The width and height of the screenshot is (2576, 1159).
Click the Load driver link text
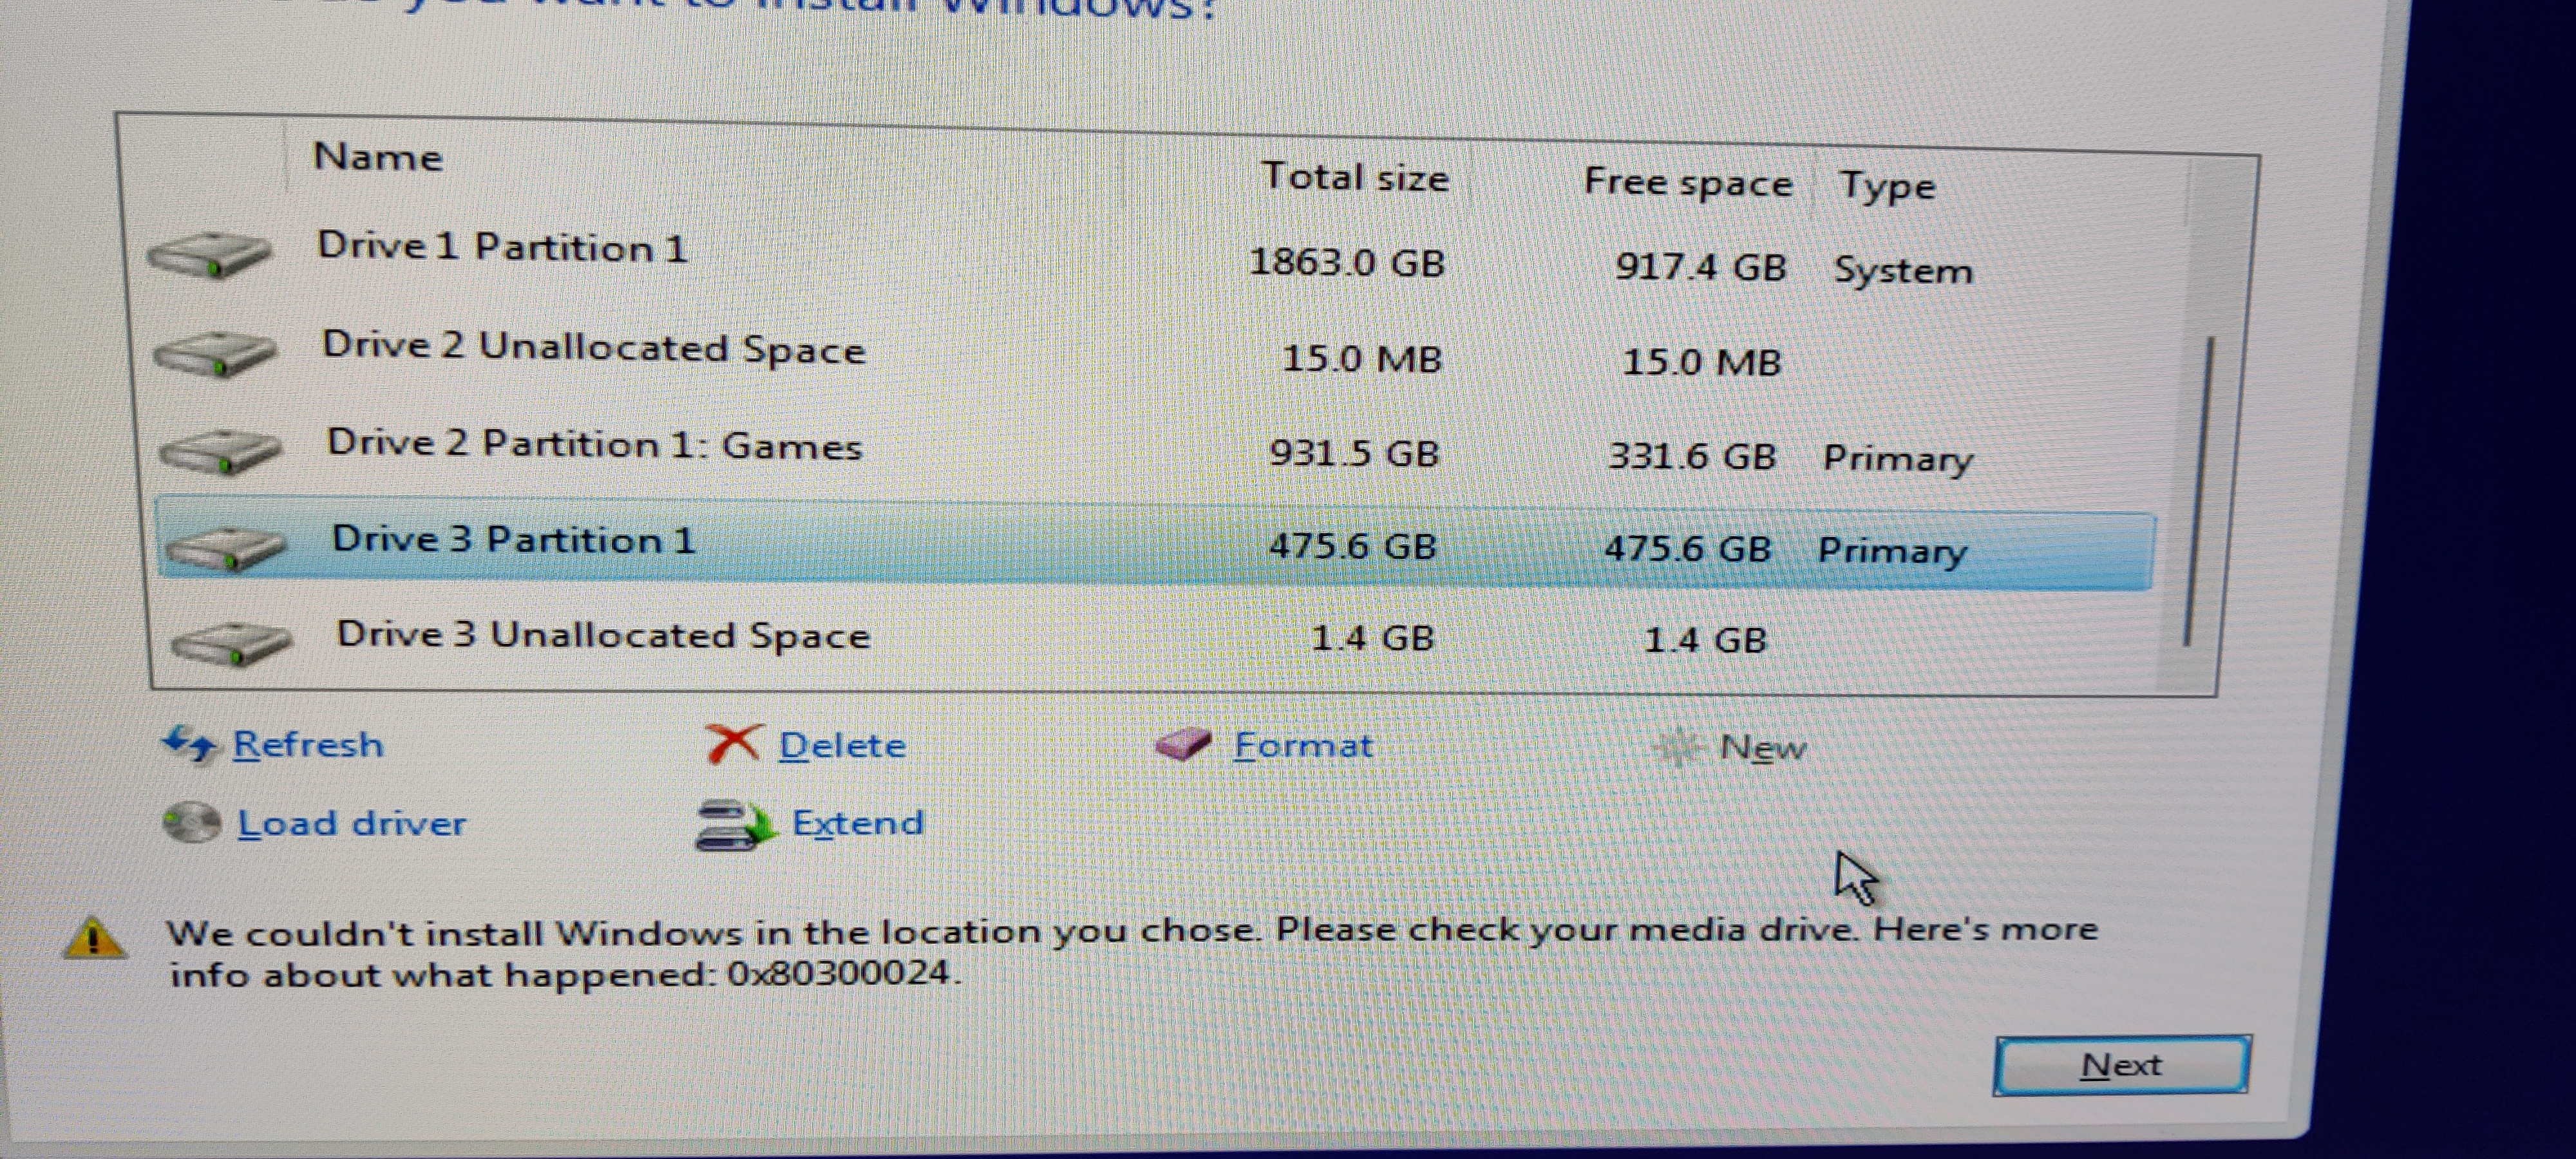click(x=352, y=824)
